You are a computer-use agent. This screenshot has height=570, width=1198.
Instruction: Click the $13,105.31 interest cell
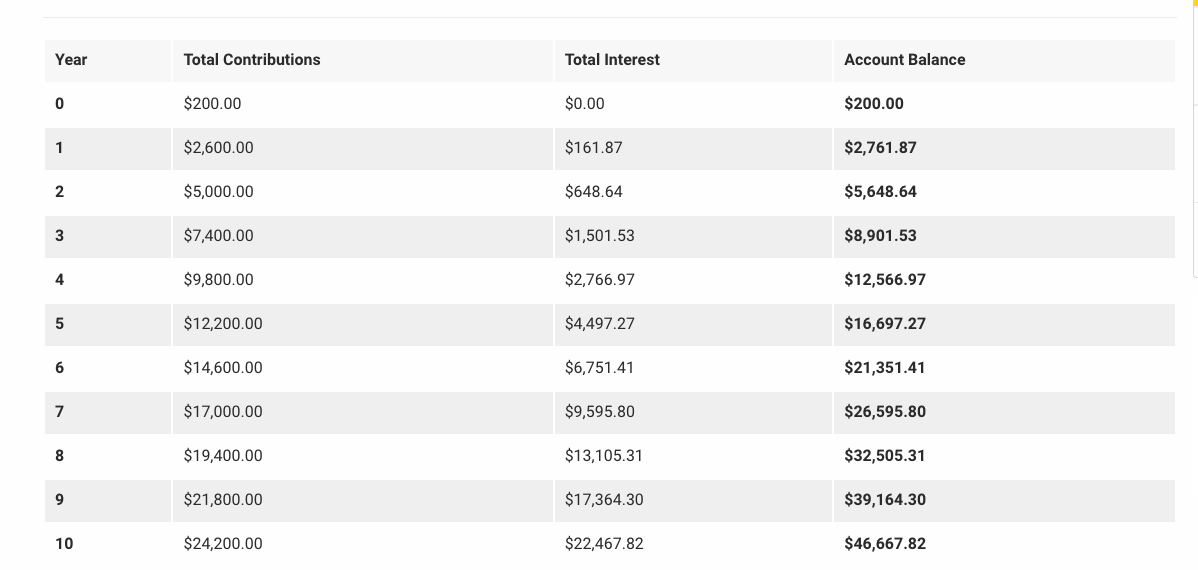[x=604, y=456]
